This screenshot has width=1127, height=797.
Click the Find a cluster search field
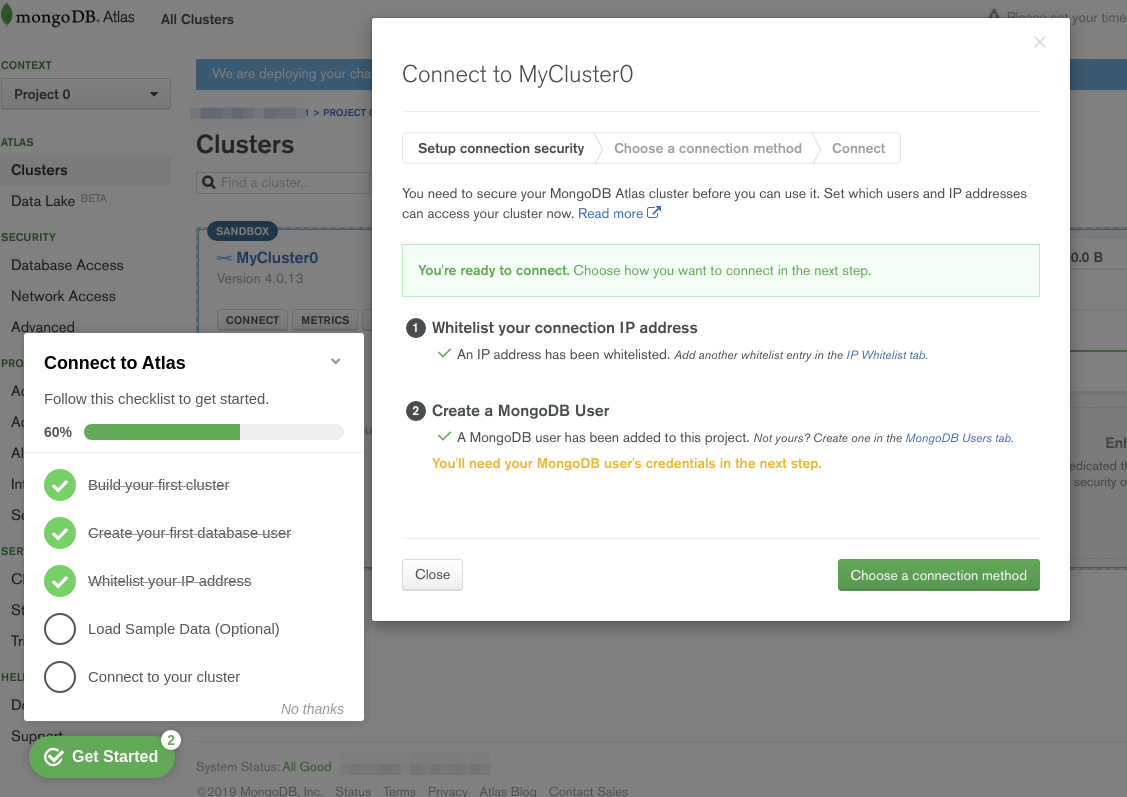tap(290, 183)
